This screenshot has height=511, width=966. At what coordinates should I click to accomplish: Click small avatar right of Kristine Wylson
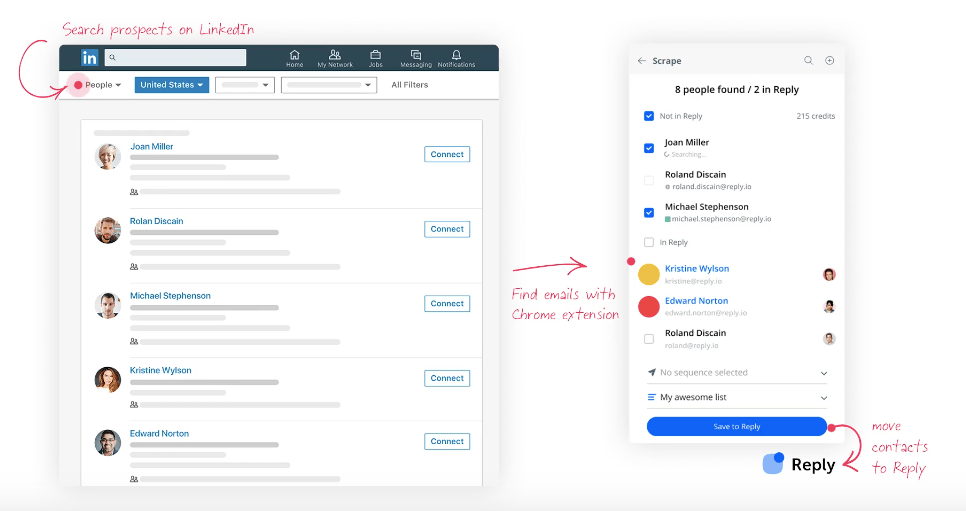[829, 274]
